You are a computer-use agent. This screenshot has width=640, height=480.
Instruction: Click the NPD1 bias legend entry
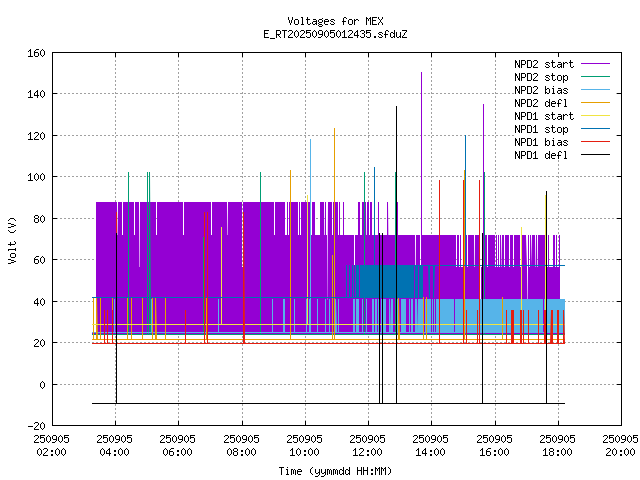pyautogui.click(x=541, y=141)
